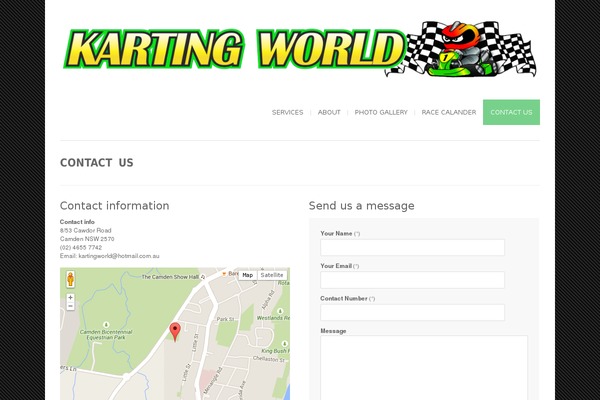
Task: Click the Street View pegman icon
Action: 70,279
